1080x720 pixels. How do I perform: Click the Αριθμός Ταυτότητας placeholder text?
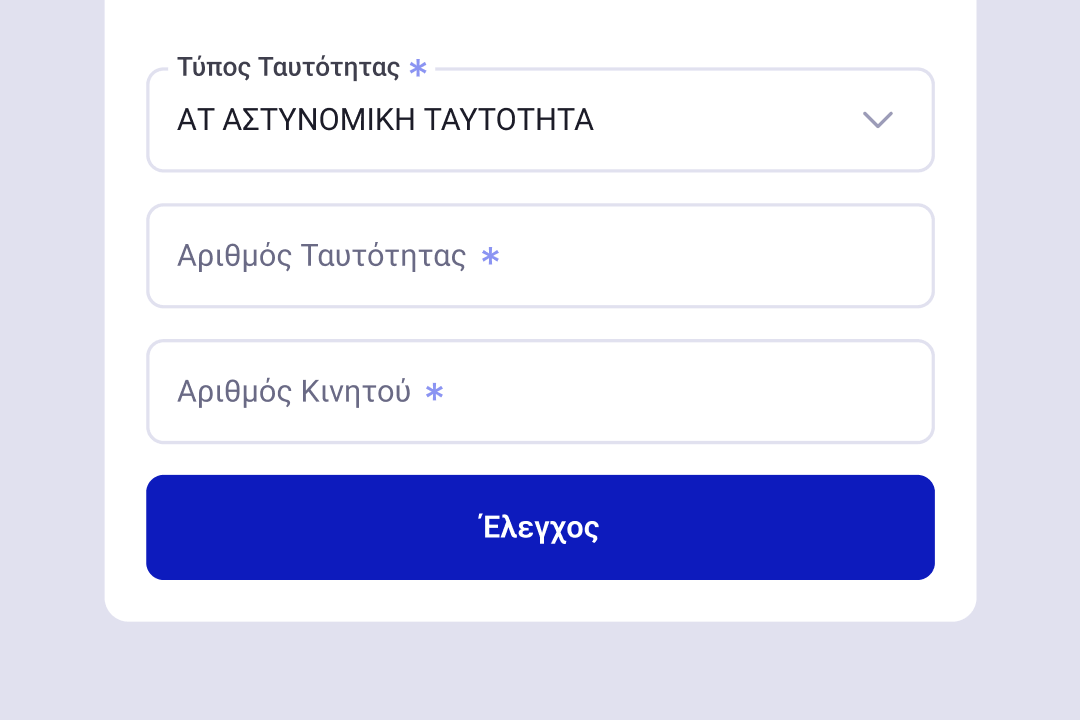322,256
